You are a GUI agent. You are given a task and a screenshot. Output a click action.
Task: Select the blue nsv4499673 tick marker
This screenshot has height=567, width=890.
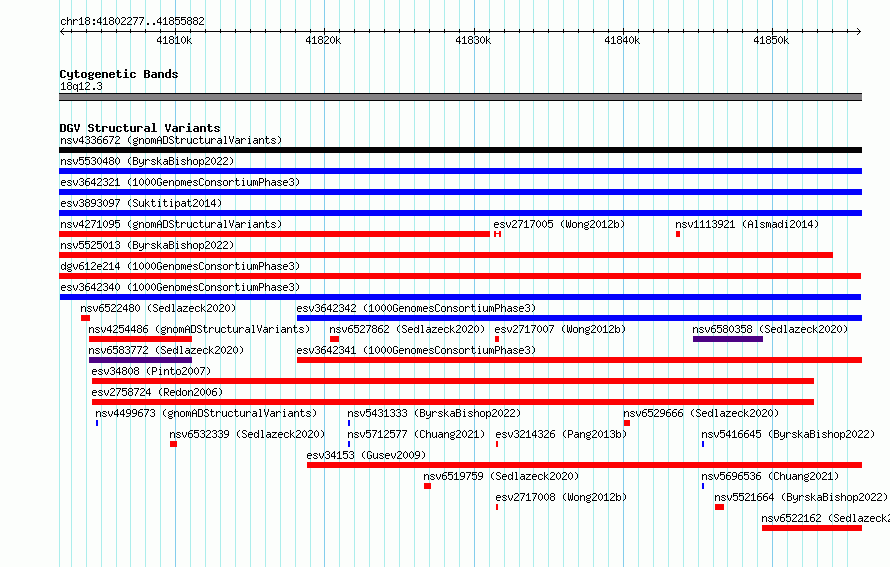pyautogui.click(x=97, y=423)
